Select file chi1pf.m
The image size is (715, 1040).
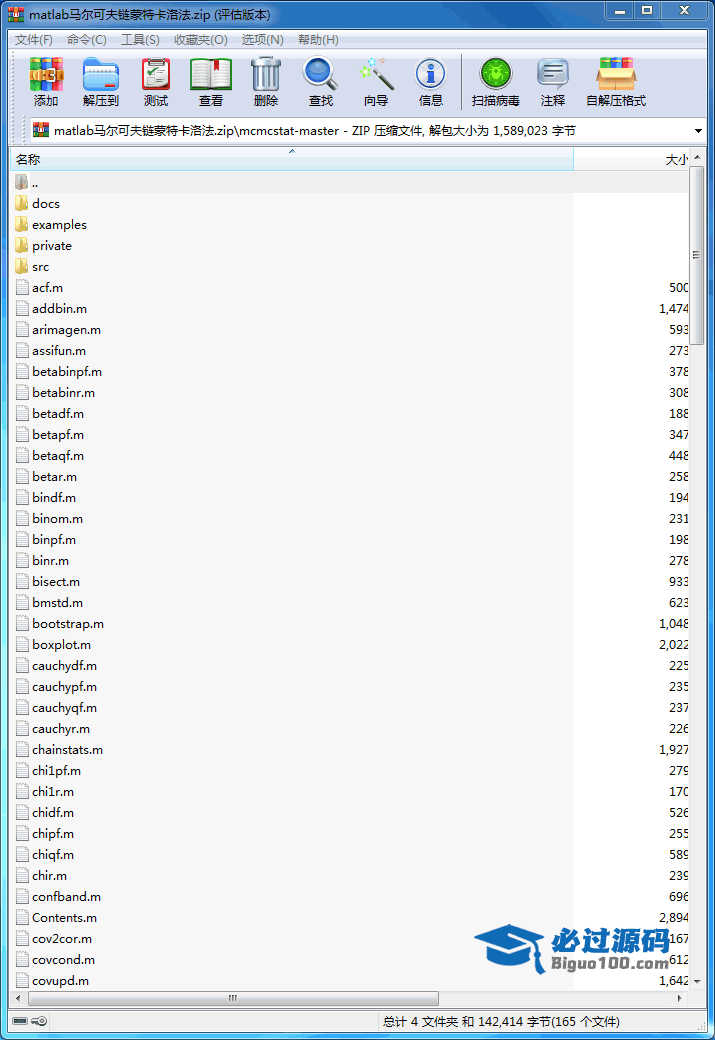click(x=48, y=771)
